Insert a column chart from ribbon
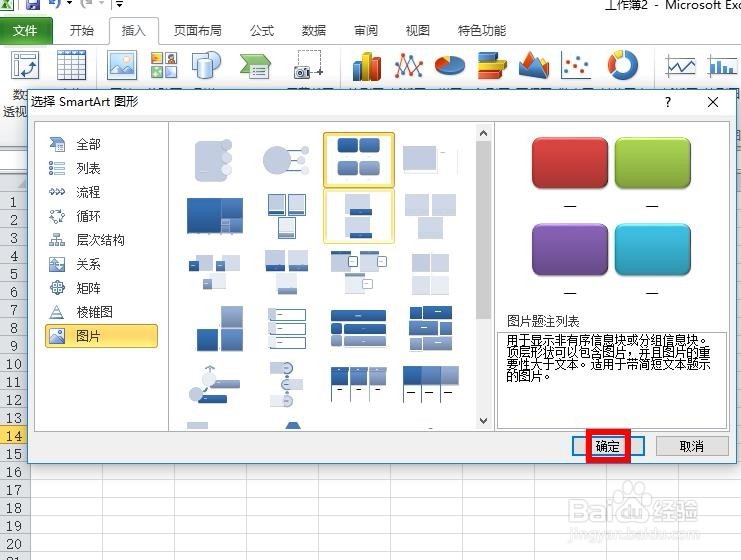This screenshot has width=741, height=560. [x=367, y=66]
